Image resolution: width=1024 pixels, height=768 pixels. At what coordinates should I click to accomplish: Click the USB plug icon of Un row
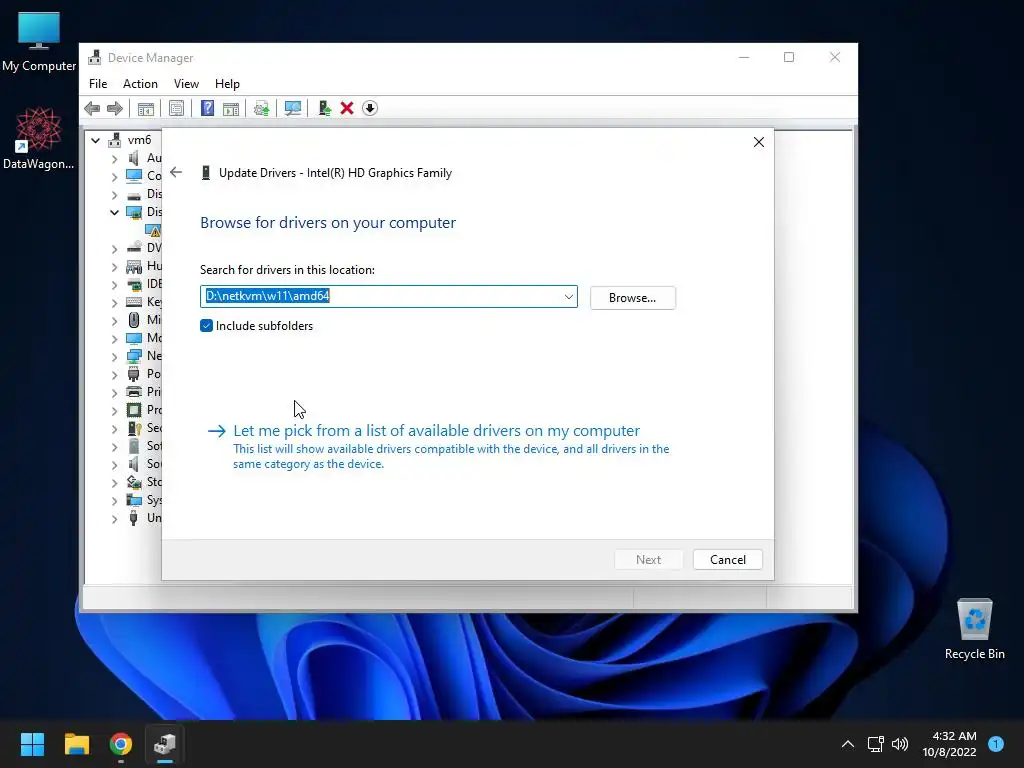(134, 518)
